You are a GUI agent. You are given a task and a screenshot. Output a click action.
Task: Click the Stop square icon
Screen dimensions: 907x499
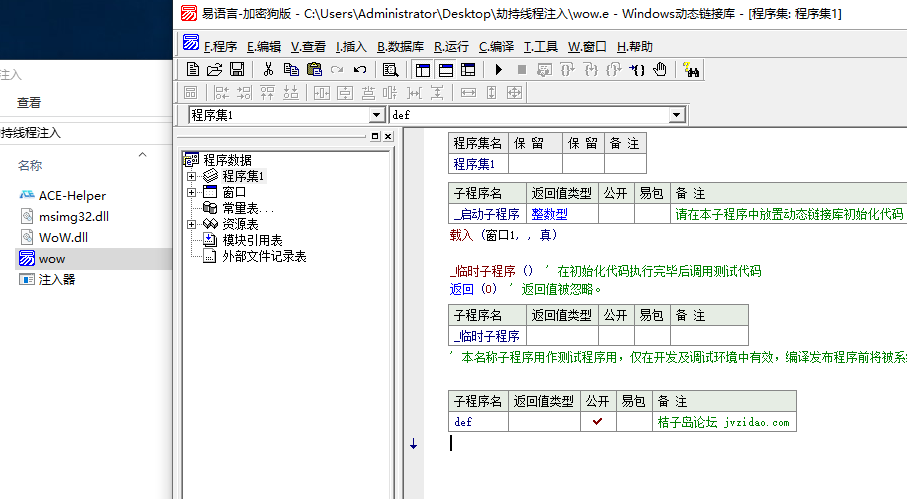522,70
